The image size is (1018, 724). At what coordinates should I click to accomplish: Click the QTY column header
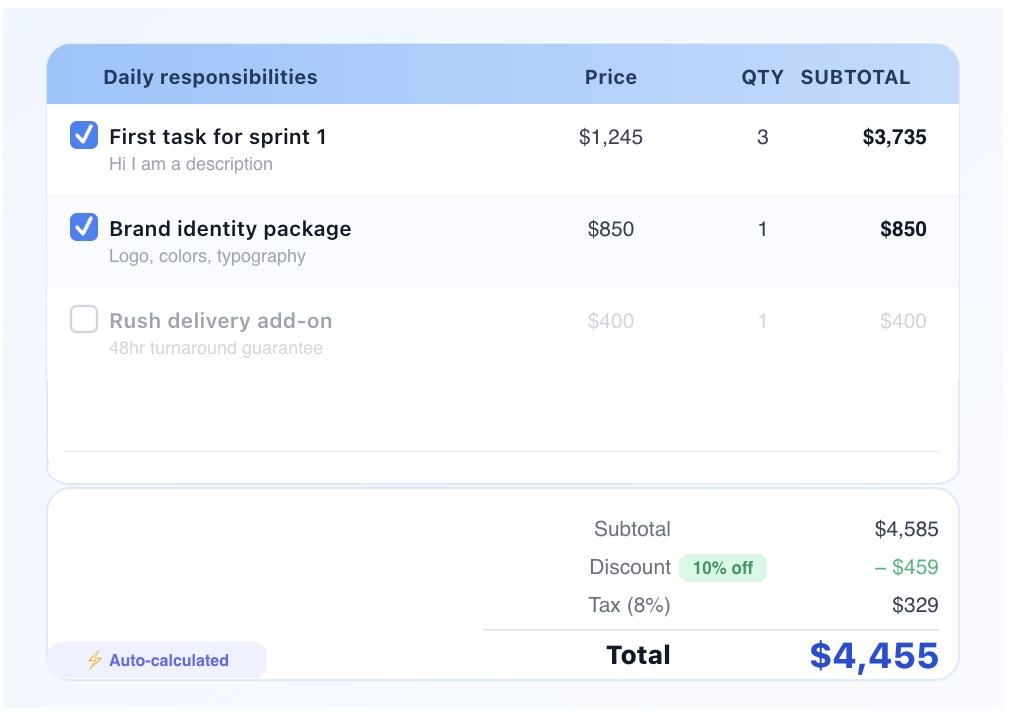[x=762, y=77]
